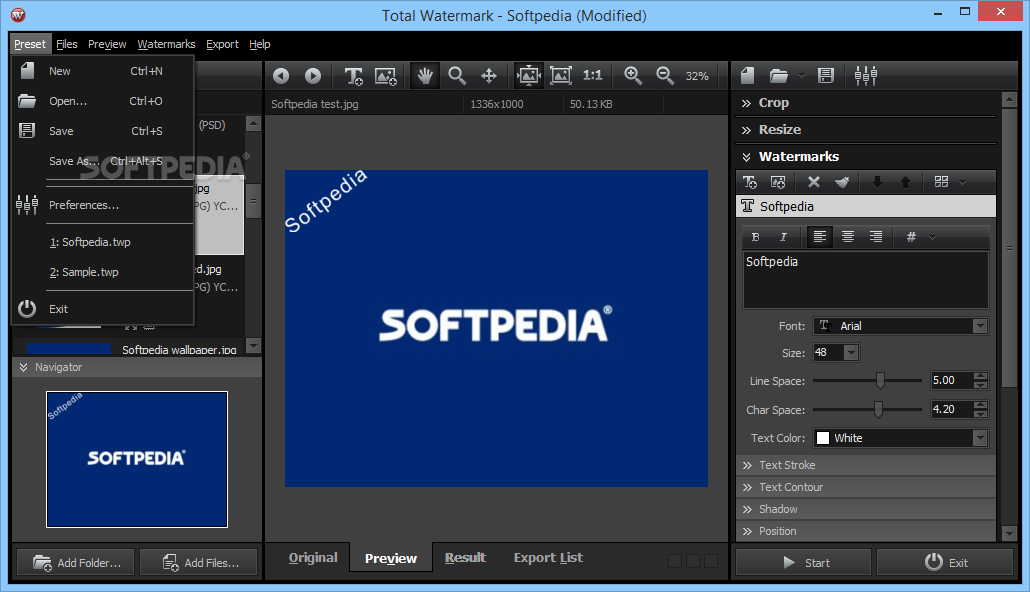Zoom out on the preview
Screen dimensions: 1030x592
665,76
